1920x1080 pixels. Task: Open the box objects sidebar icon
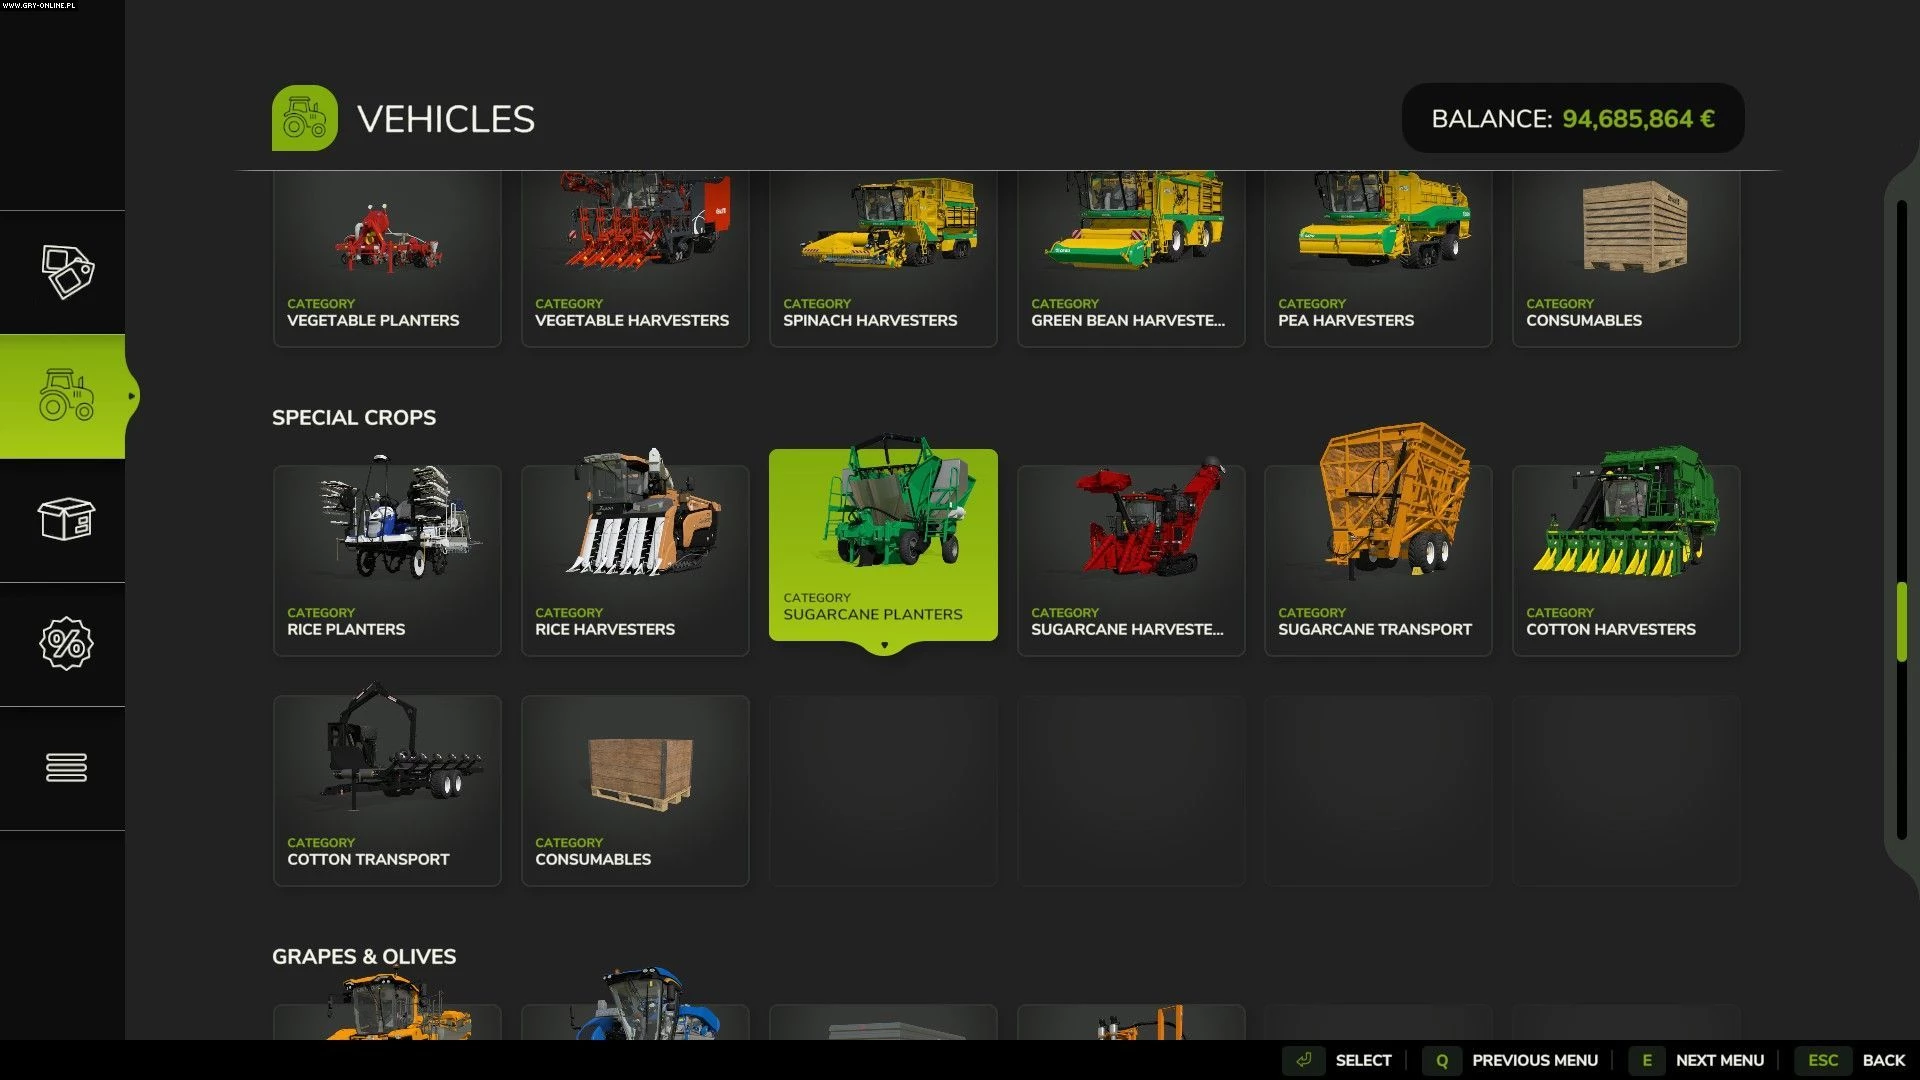point(66,520)
